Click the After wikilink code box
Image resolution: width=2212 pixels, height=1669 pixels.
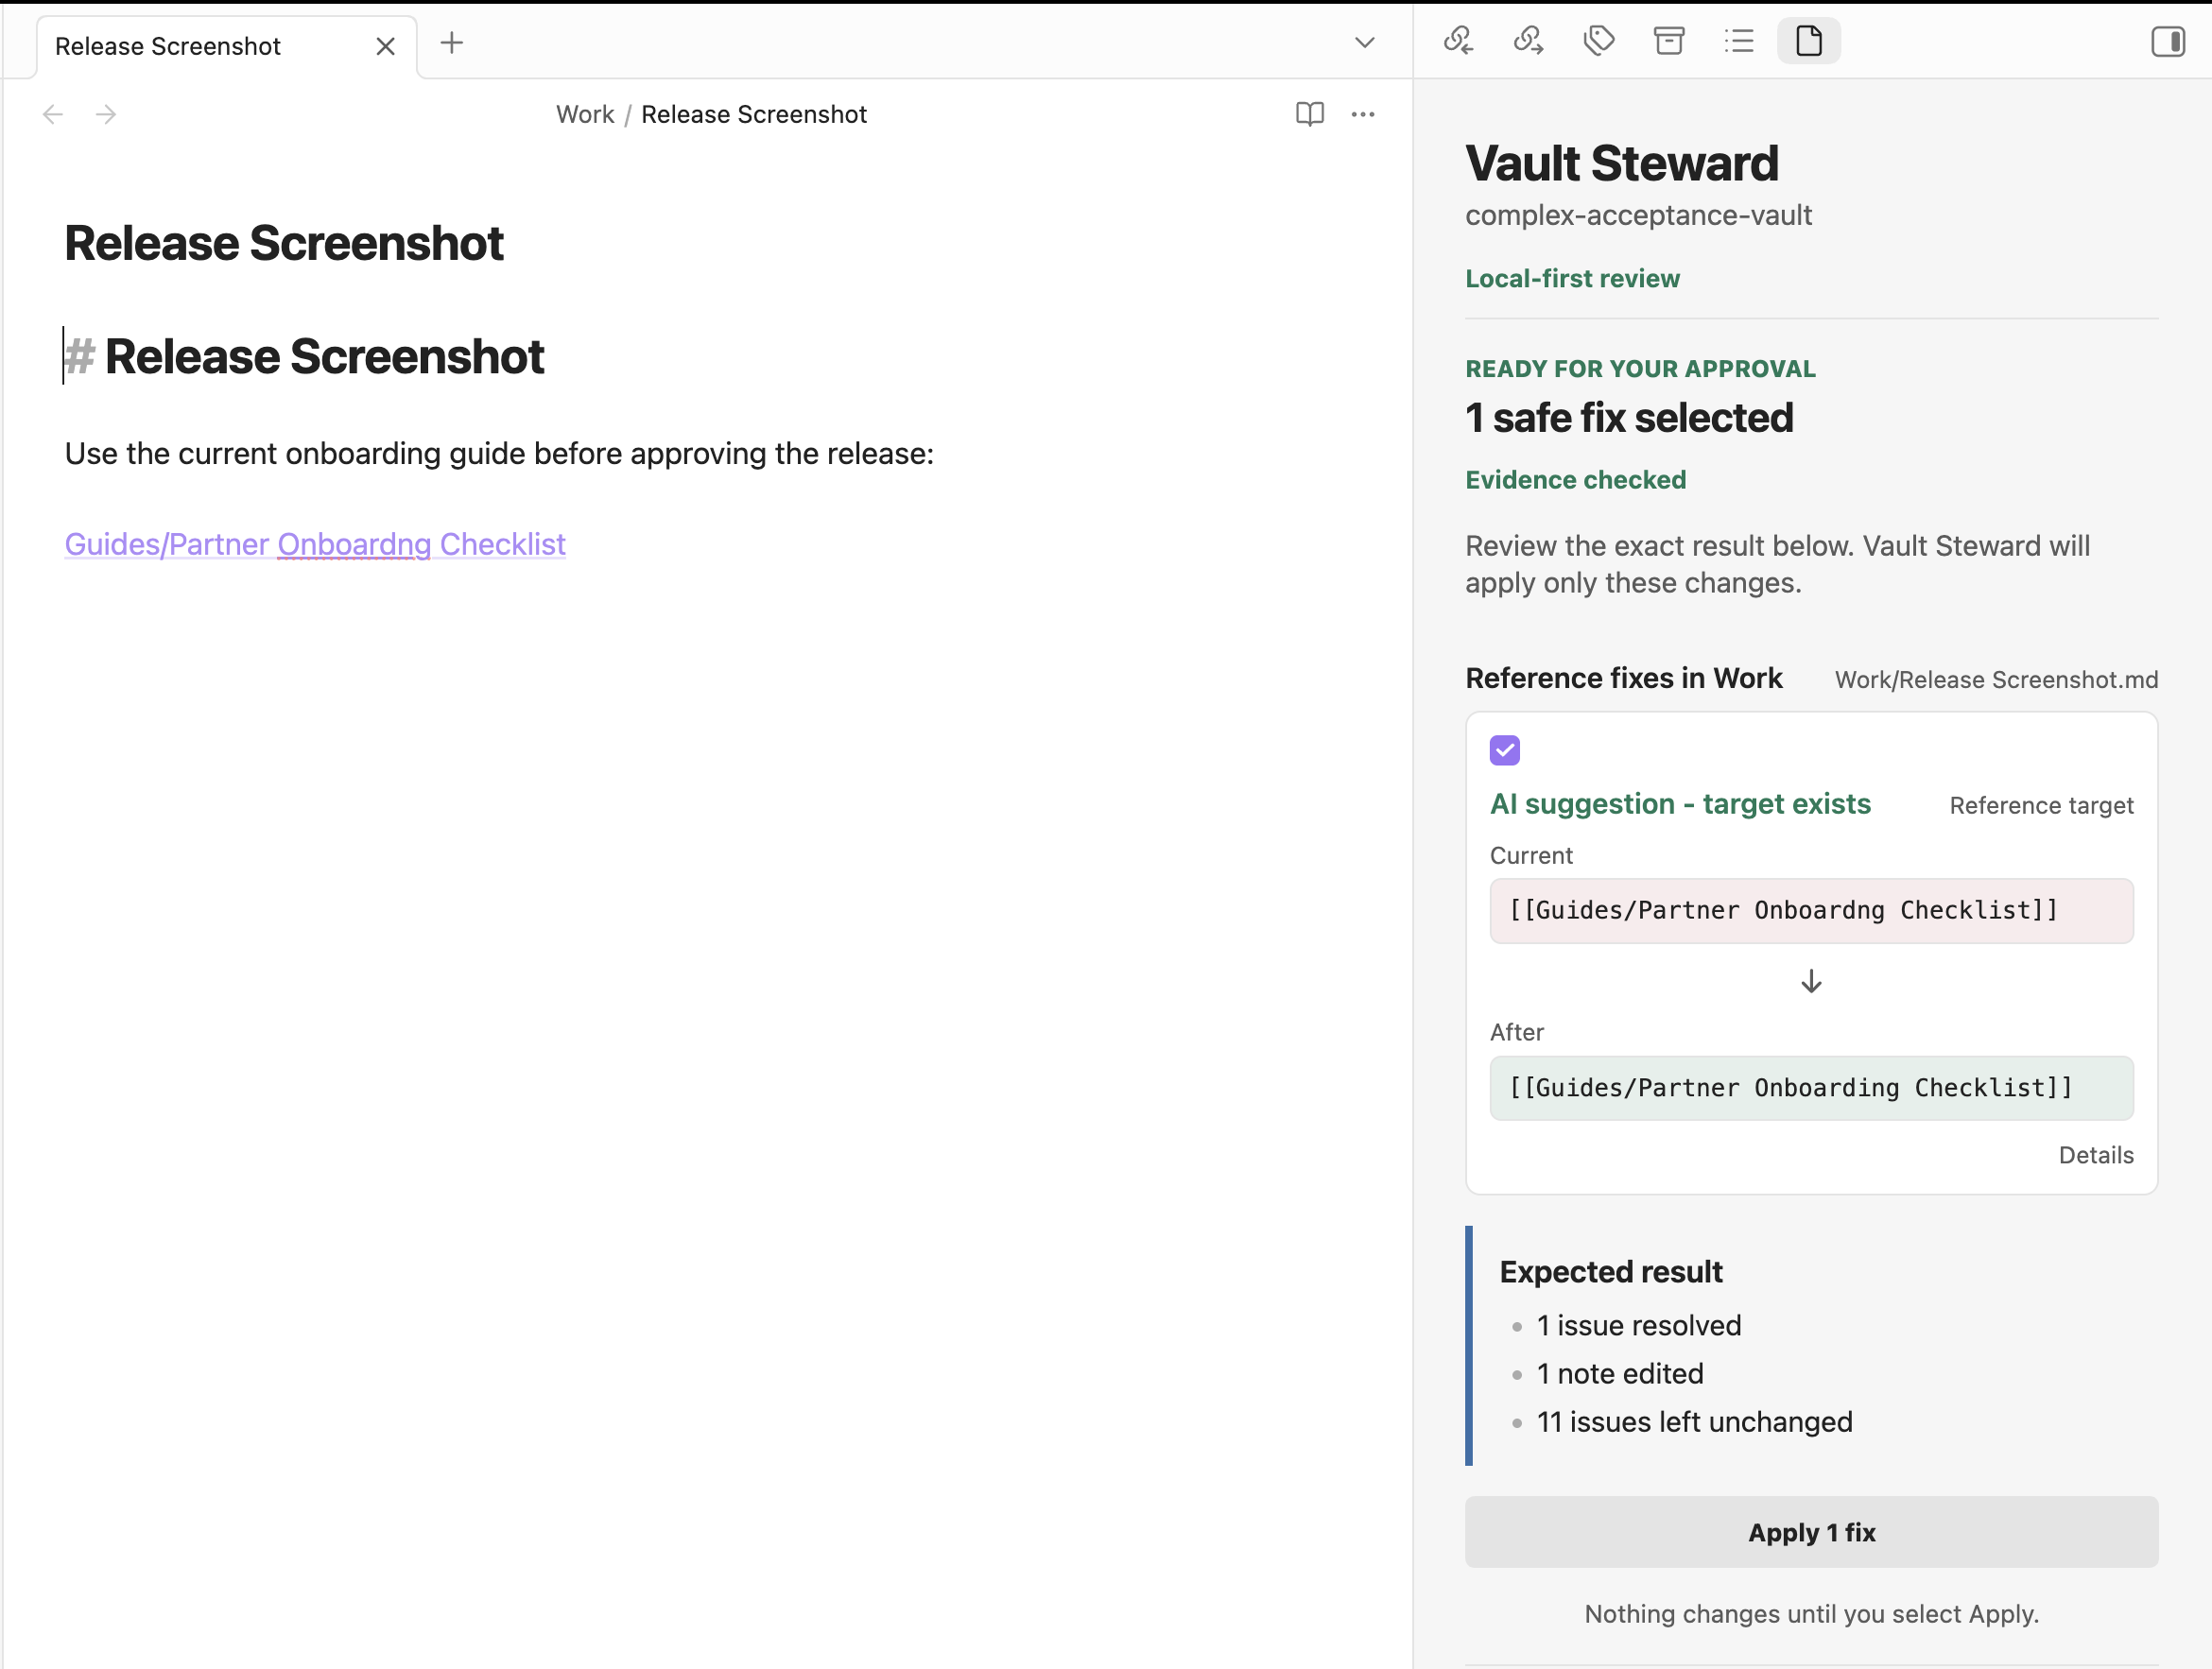(x=1811, y=1088)
